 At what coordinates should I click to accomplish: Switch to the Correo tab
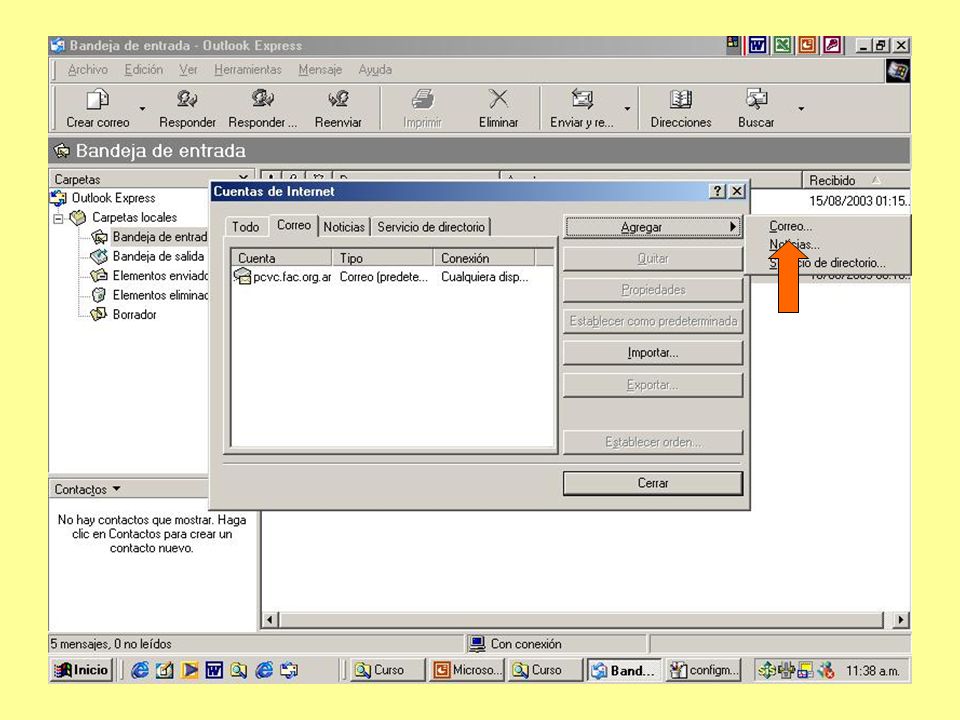(294, 225)
